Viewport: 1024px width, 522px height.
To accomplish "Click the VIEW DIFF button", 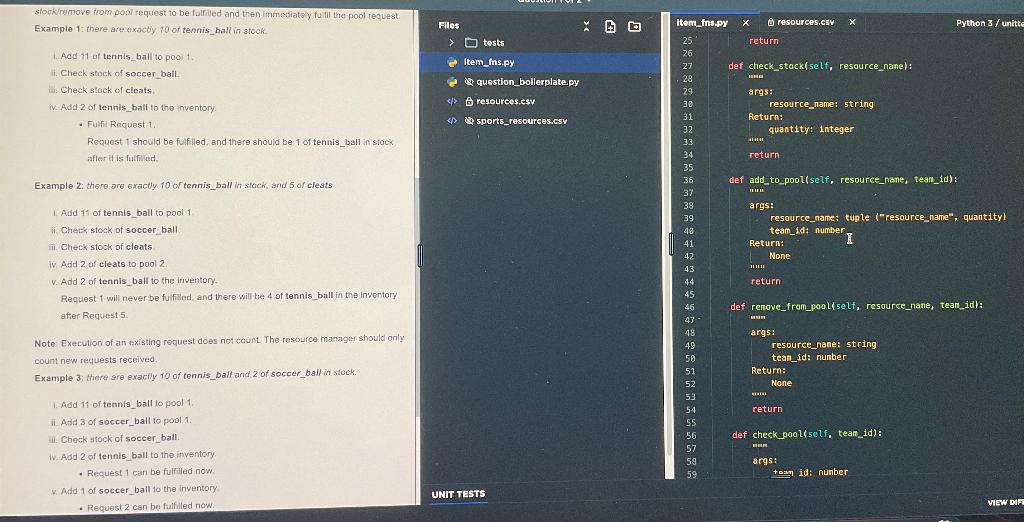I will (x=1006, y=502).
